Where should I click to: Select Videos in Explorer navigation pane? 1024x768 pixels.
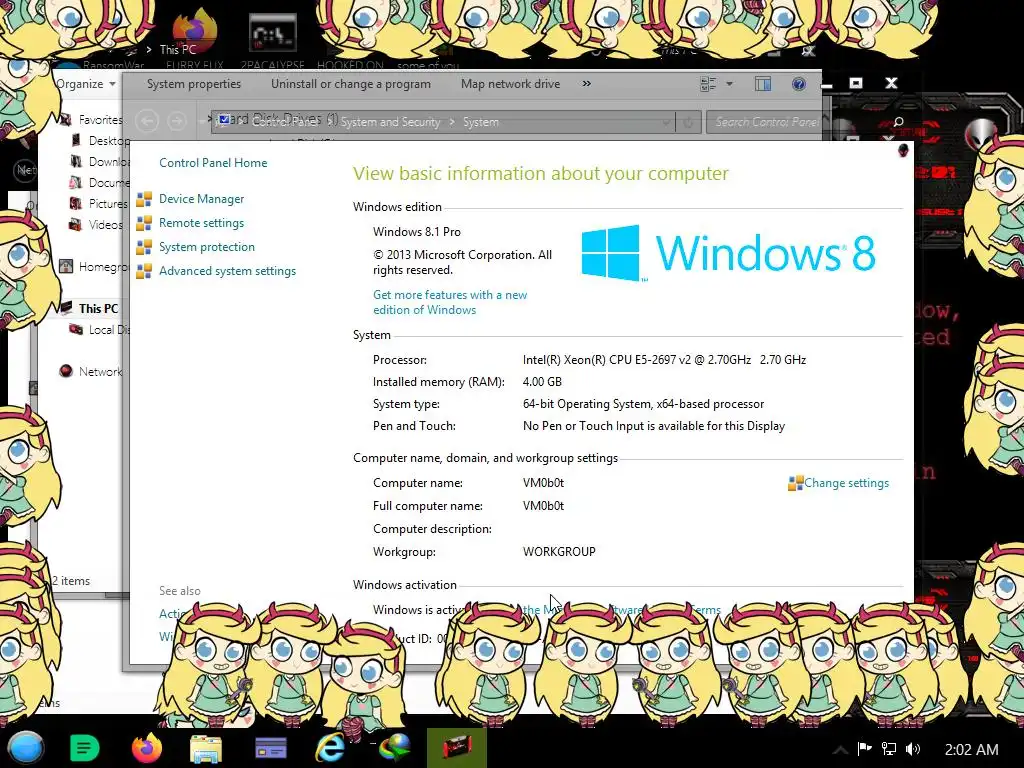(x=106, y=224)
